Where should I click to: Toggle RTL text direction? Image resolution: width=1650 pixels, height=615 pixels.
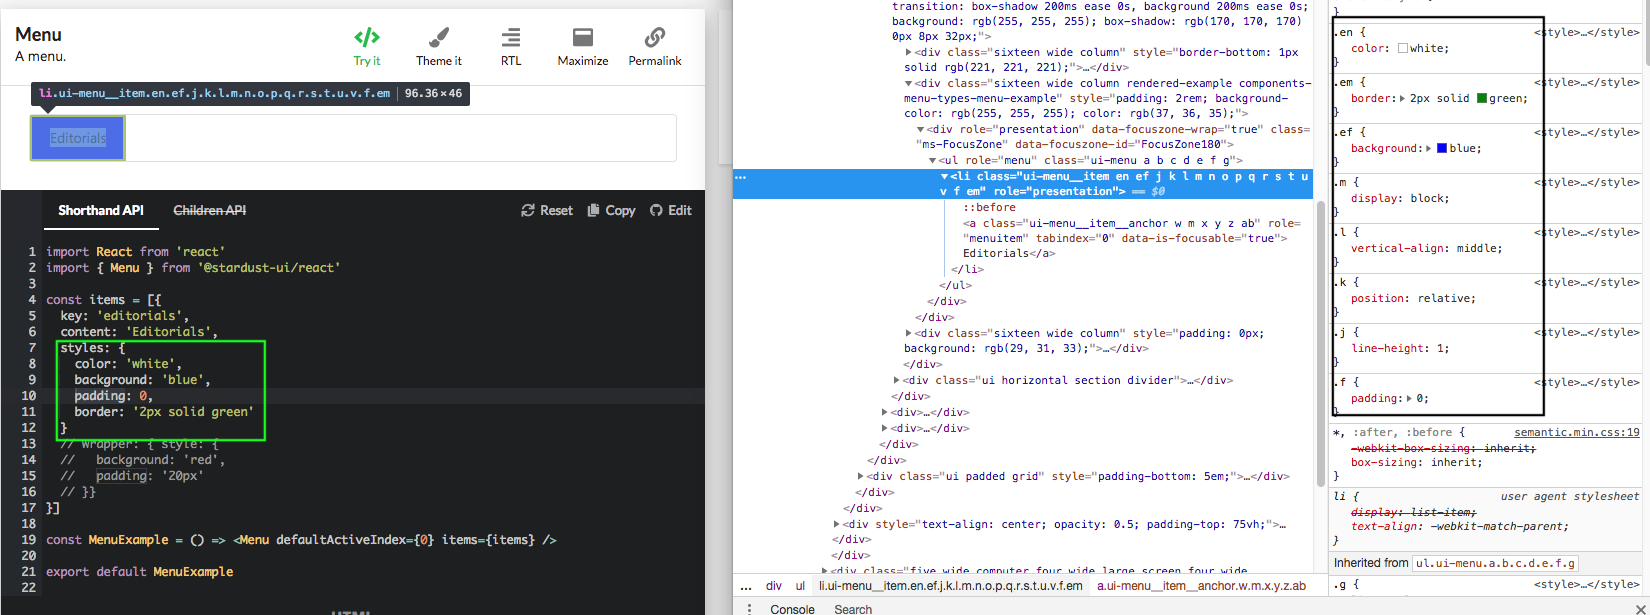pyautogui.click(x=511, y=47)
